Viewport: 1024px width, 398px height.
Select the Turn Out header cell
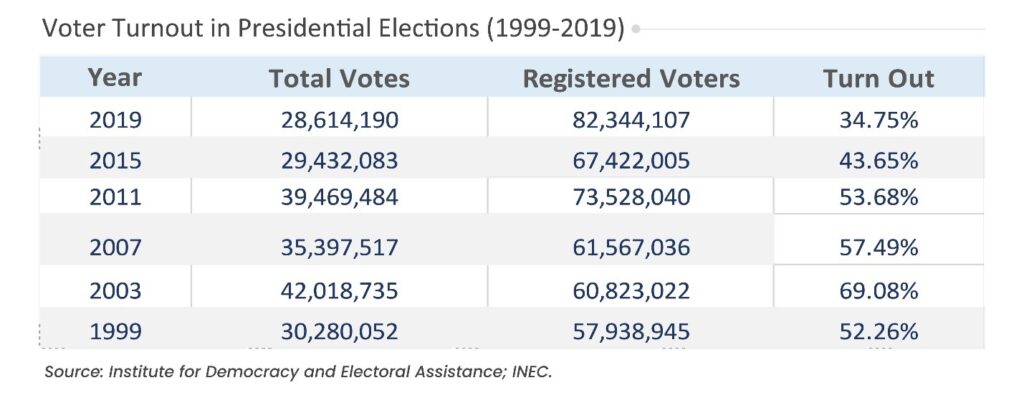pos(878,78)
